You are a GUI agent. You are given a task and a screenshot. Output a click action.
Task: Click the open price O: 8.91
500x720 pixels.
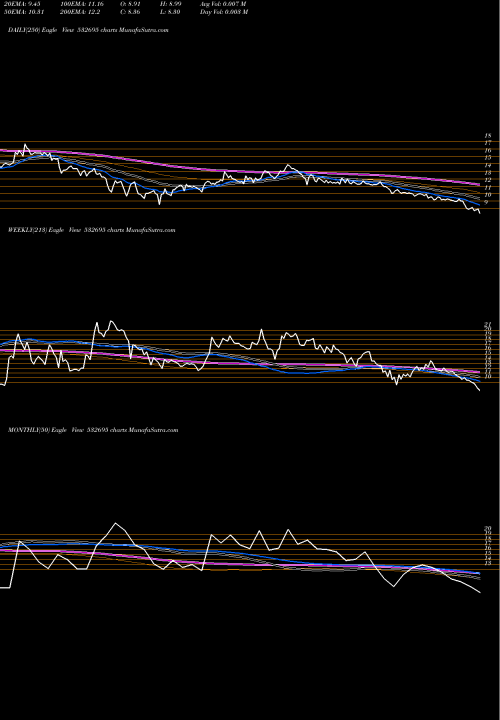(129, 4)
